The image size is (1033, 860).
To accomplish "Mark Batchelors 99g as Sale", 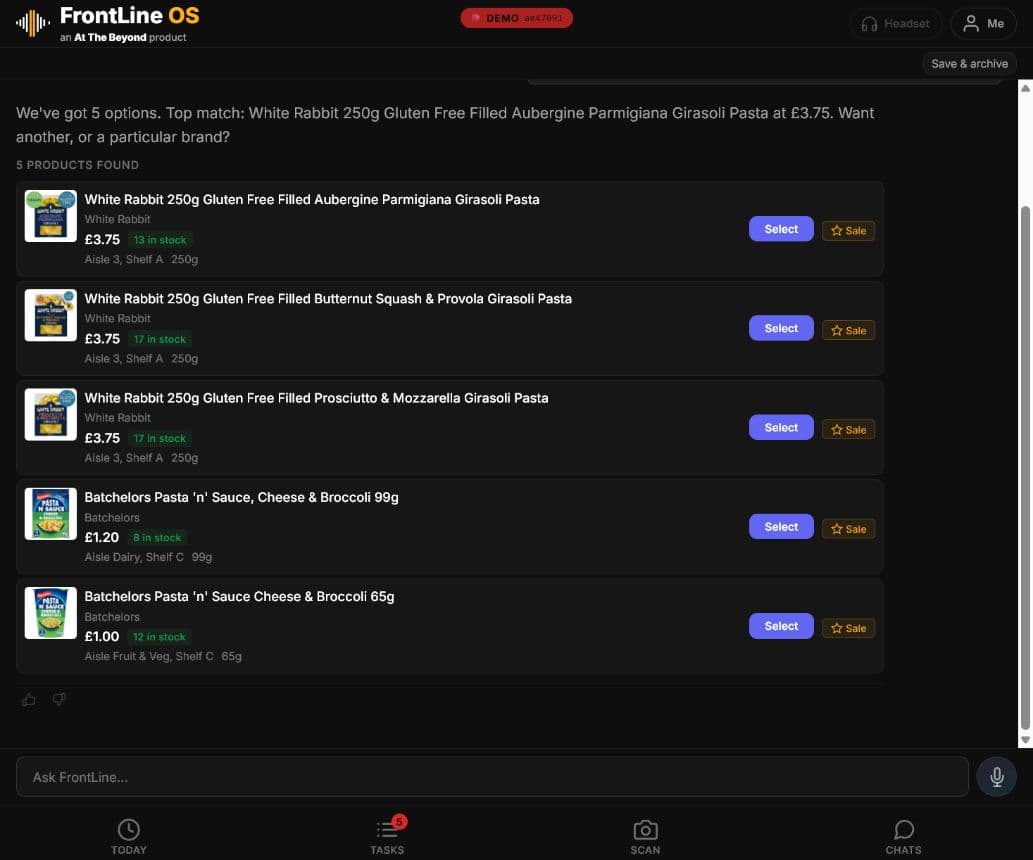I will click(849, 529).
